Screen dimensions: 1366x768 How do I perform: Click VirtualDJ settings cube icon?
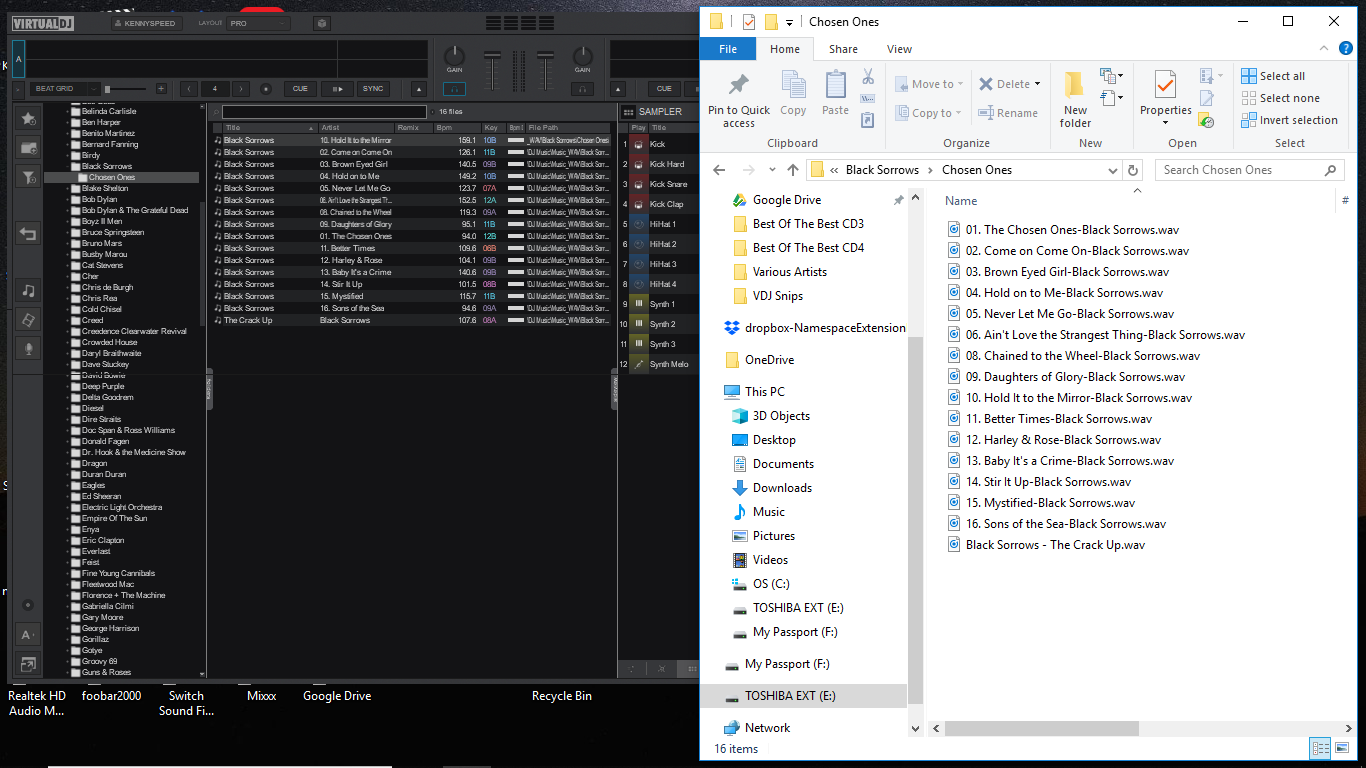[321, 23]
